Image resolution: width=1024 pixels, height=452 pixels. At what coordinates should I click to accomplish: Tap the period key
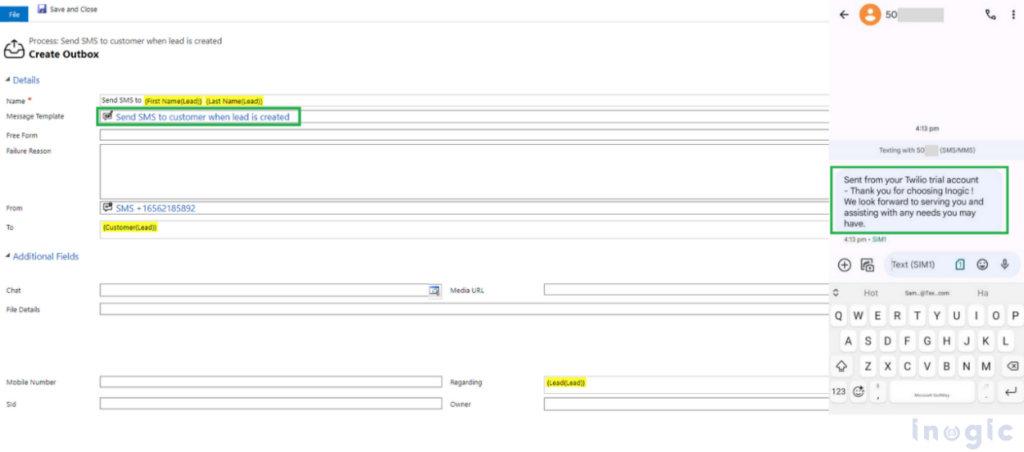(985, 392)
